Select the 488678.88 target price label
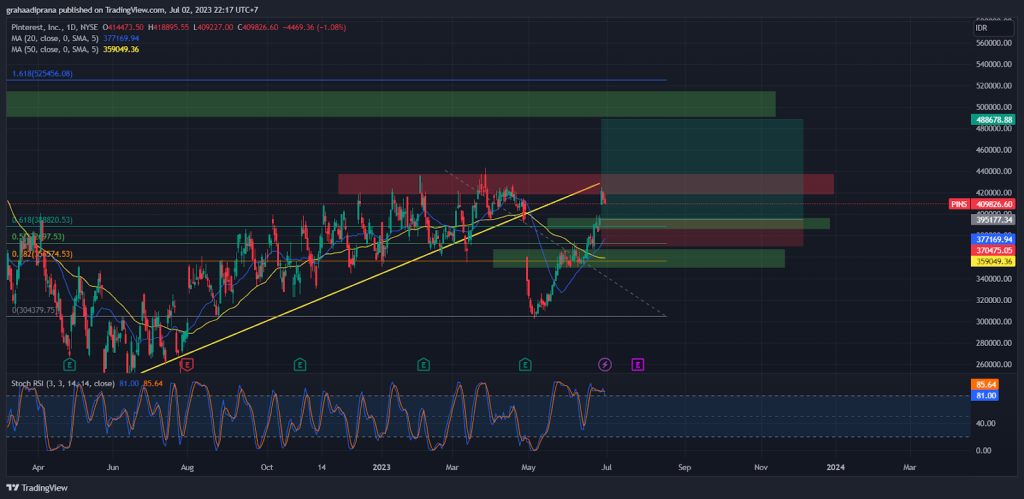This screenshot has width=1024, height=499. click(x=993, y=120)
